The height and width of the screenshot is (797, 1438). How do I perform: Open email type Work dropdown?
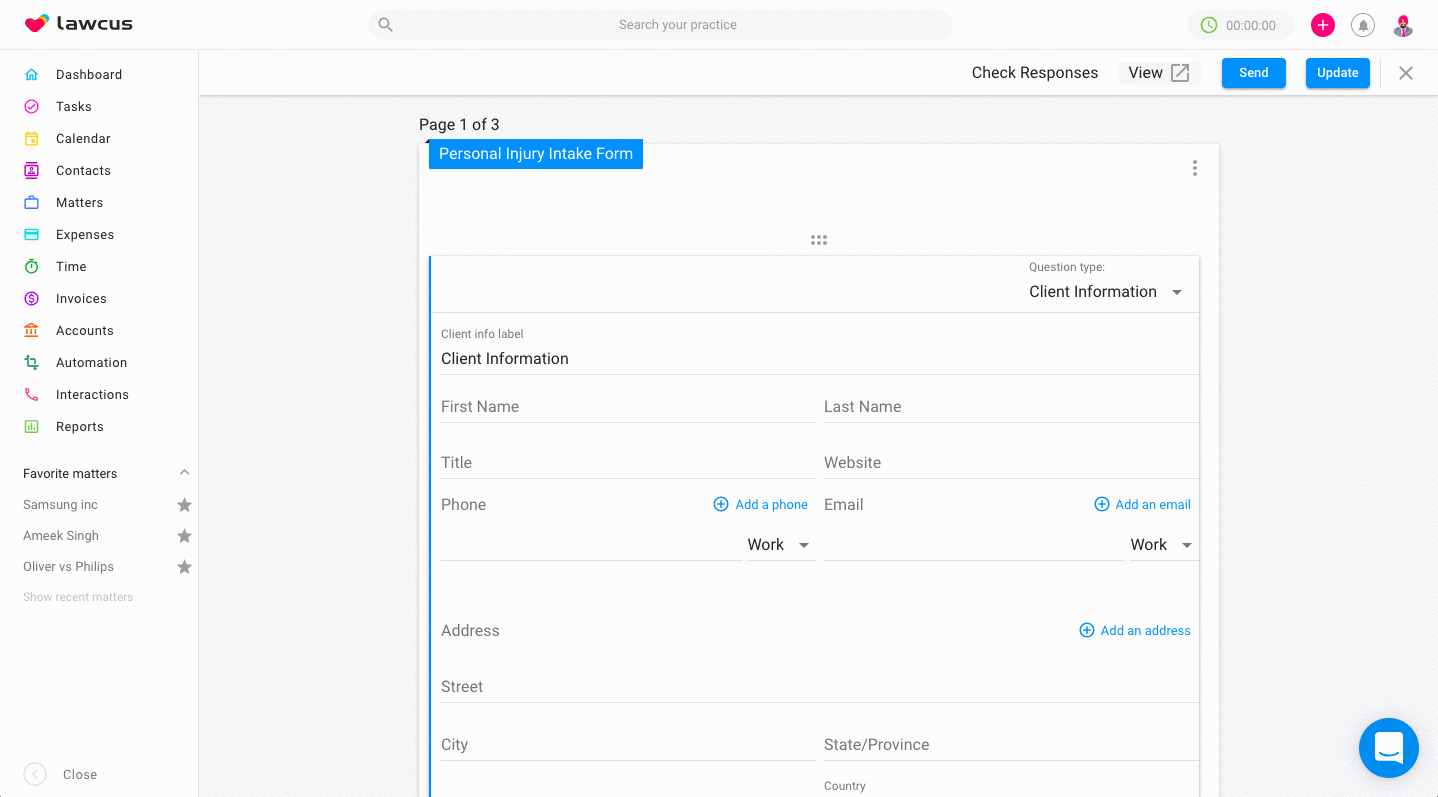1163,545
